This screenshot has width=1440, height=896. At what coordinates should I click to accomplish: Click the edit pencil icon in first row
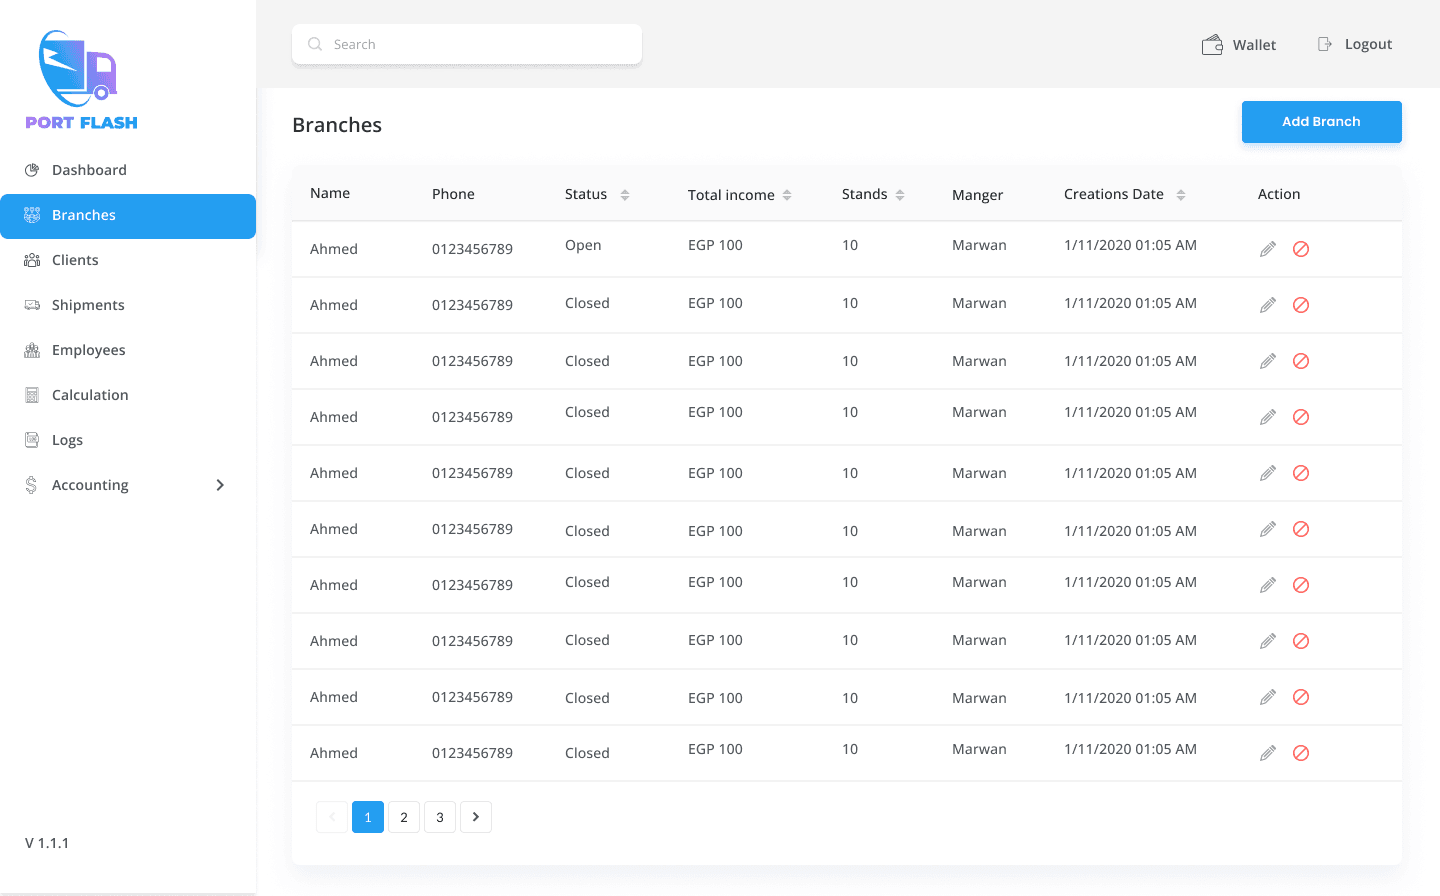click(1267, 249)
